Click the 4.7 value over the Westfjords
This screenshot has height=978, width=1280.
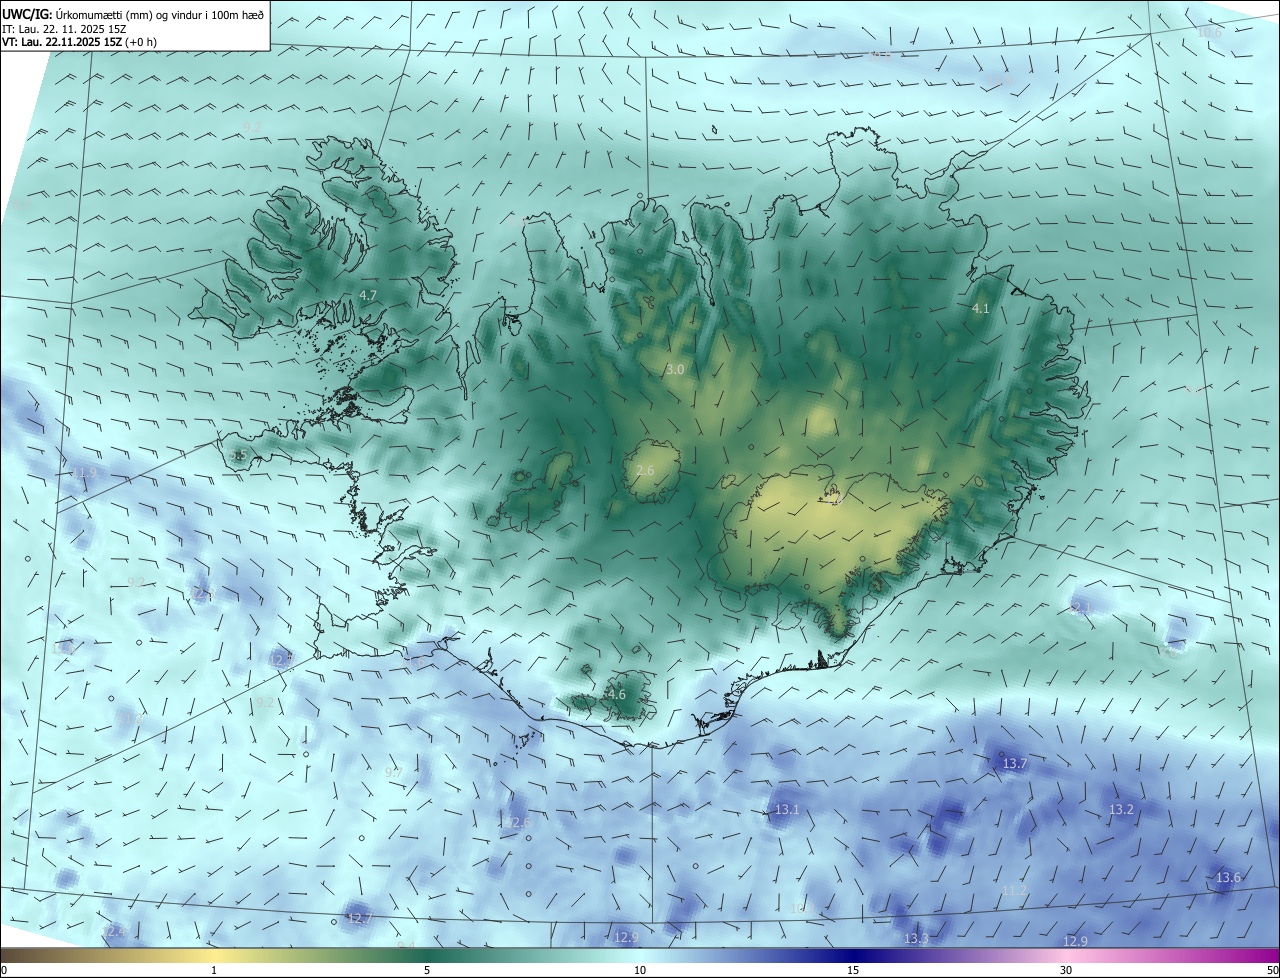368,296
